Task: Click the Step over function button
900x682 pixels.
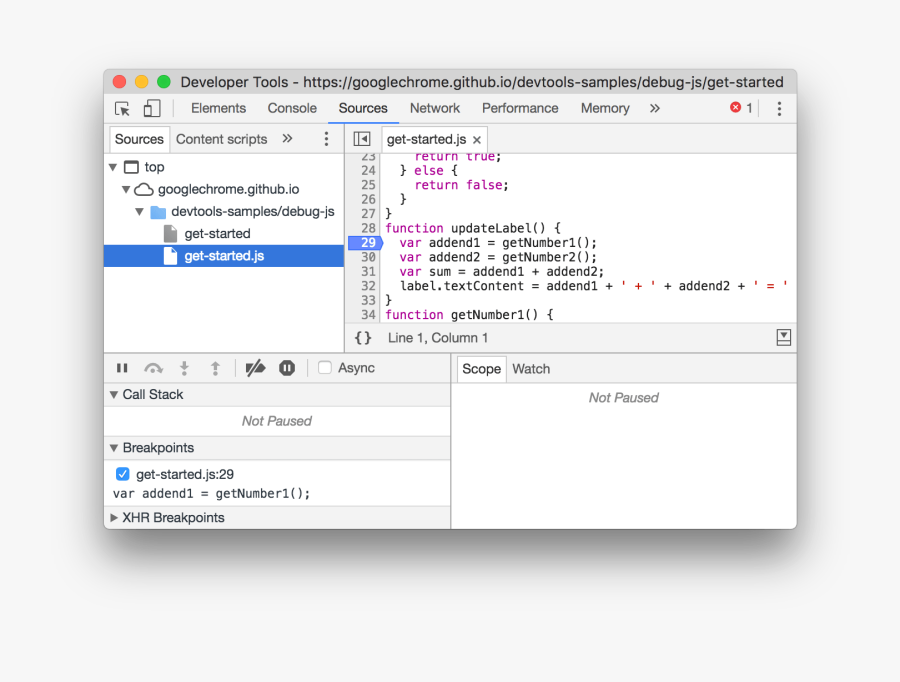Action: coord(153,368)
